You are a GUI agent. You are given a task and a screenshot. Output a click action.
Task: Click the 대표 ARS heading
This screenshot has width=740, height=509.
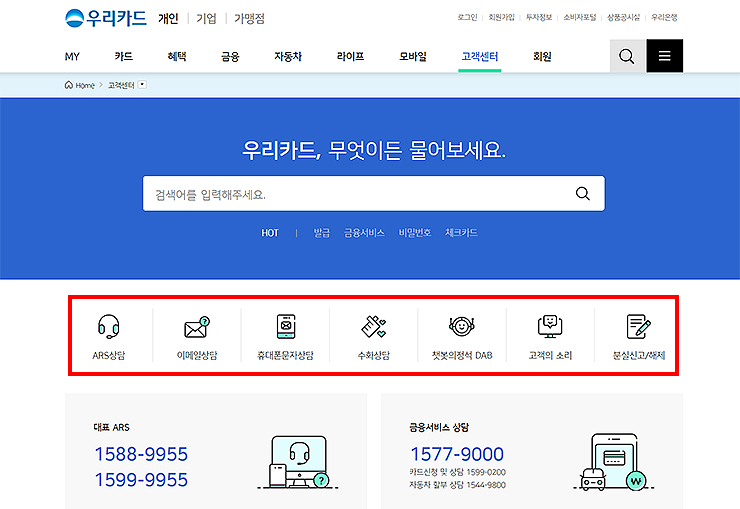[111, 427]
